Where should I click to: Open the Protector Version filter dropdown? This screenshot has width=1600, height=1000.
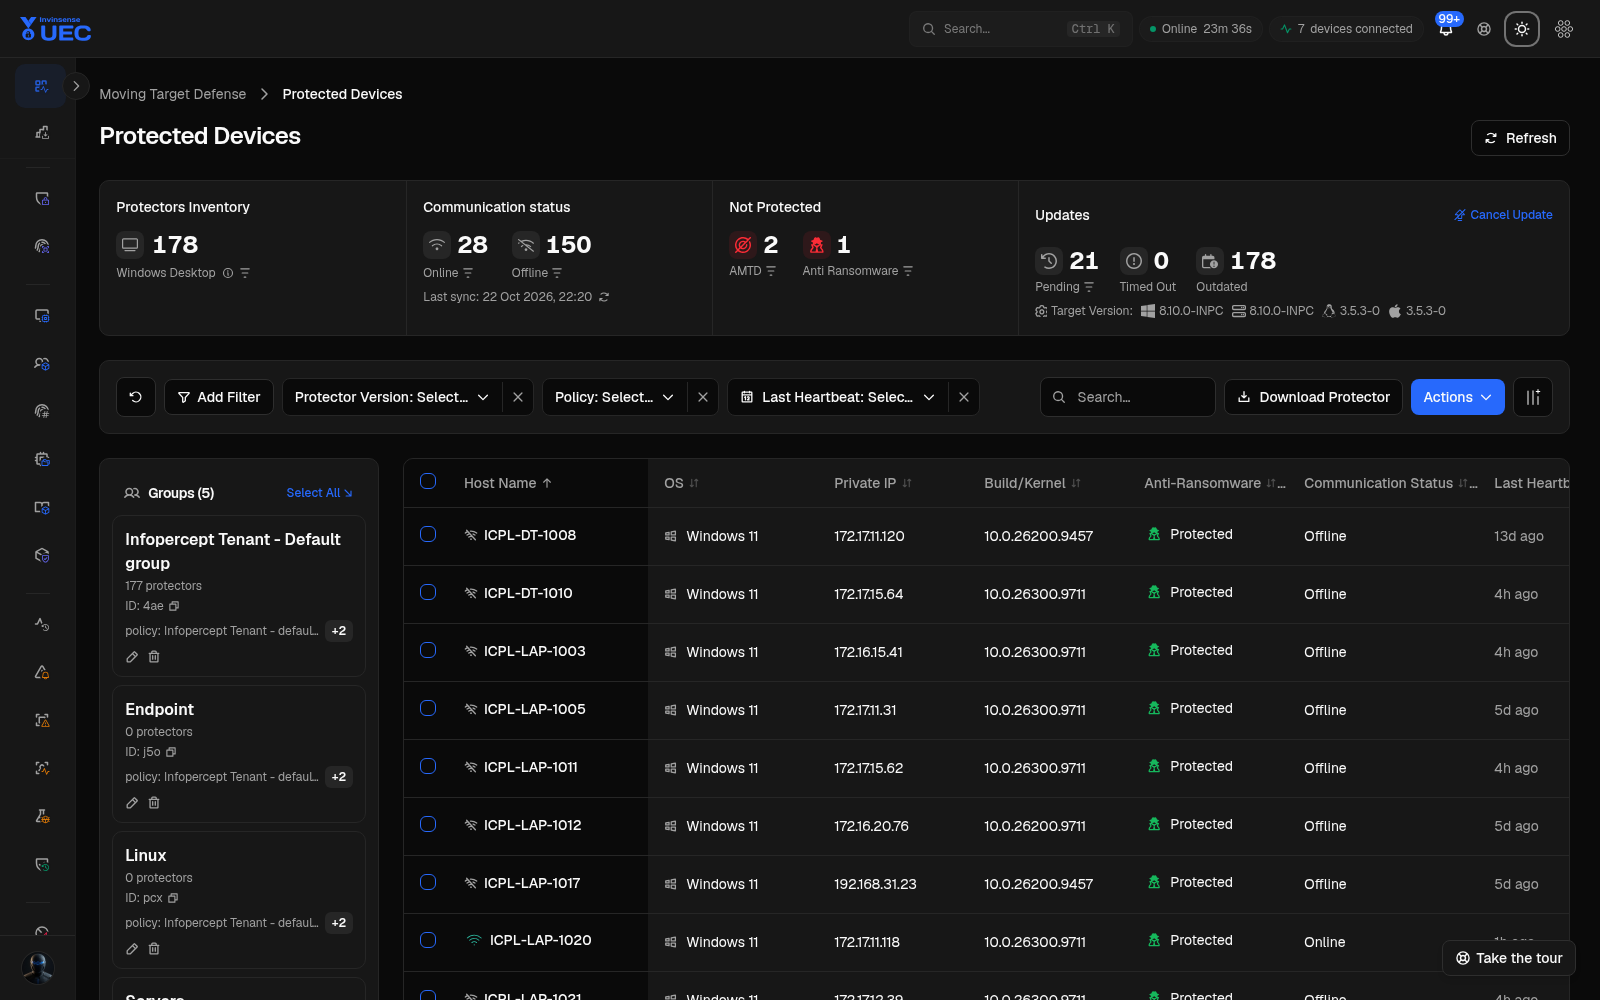click(x=392, y=397)
